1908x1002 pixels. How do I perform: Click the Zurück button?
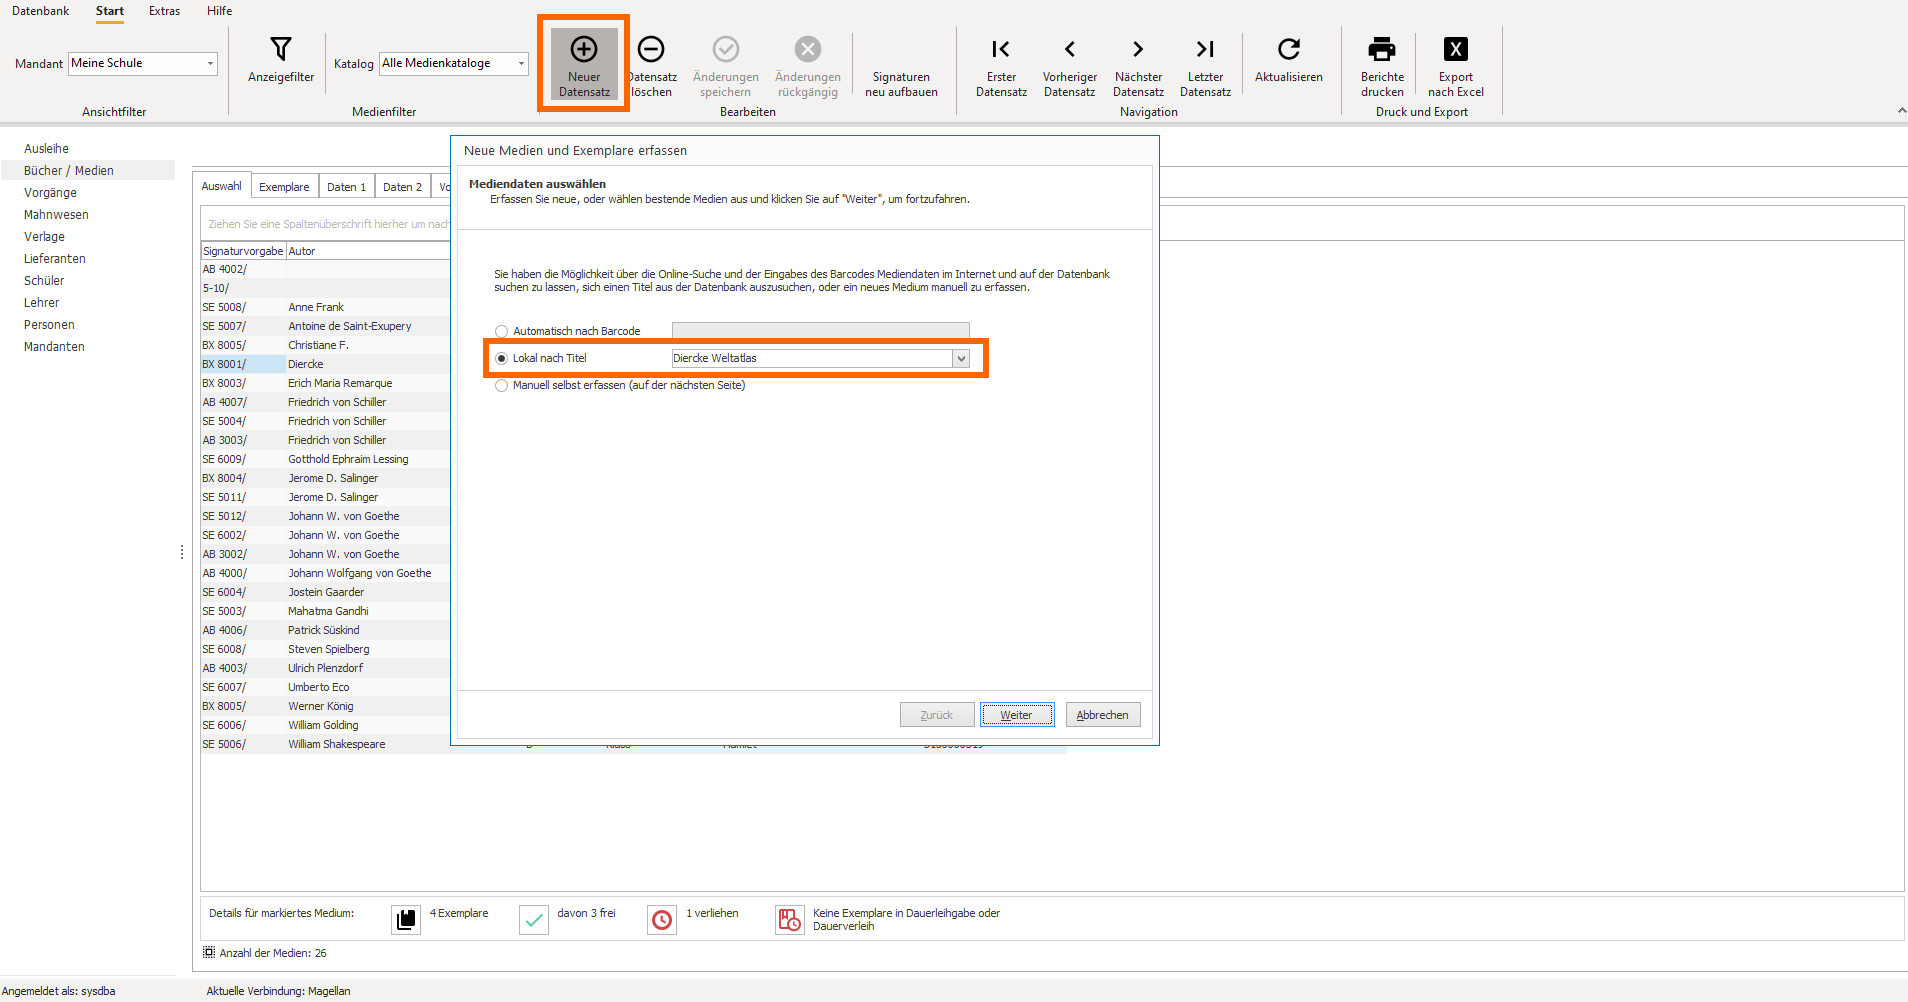(937, 715)
